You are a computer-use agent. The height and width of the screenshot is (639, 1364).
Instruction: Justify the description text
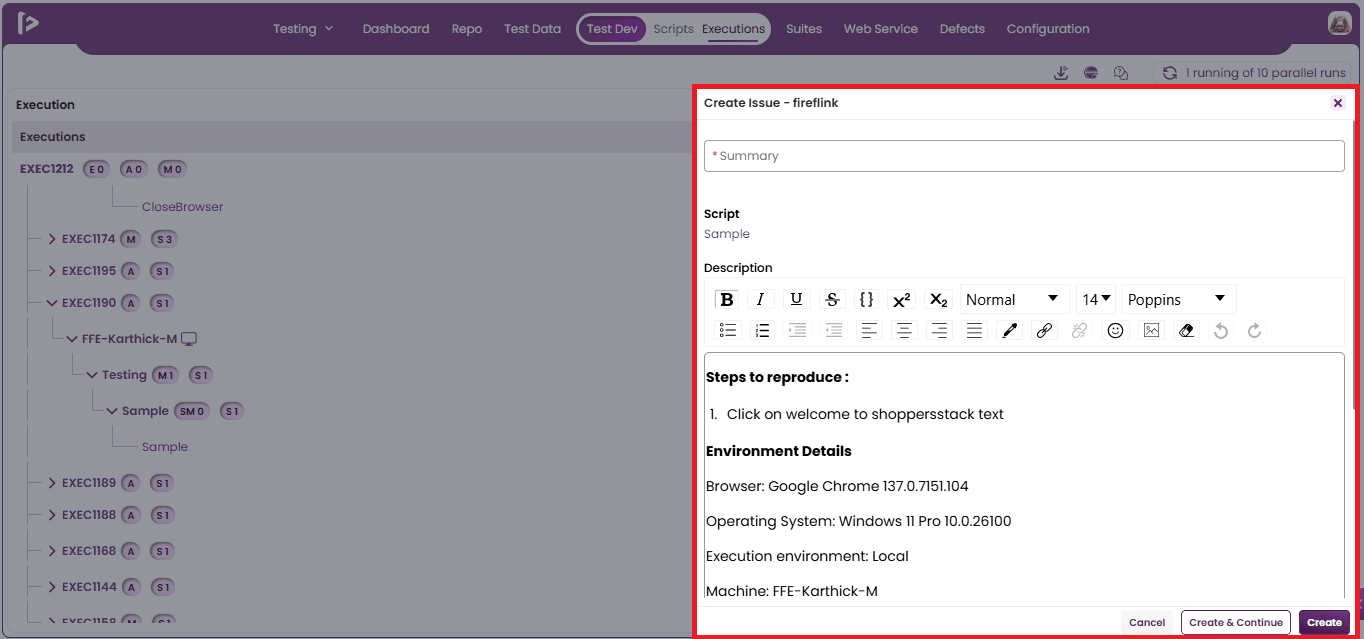[x=974, y=330]
